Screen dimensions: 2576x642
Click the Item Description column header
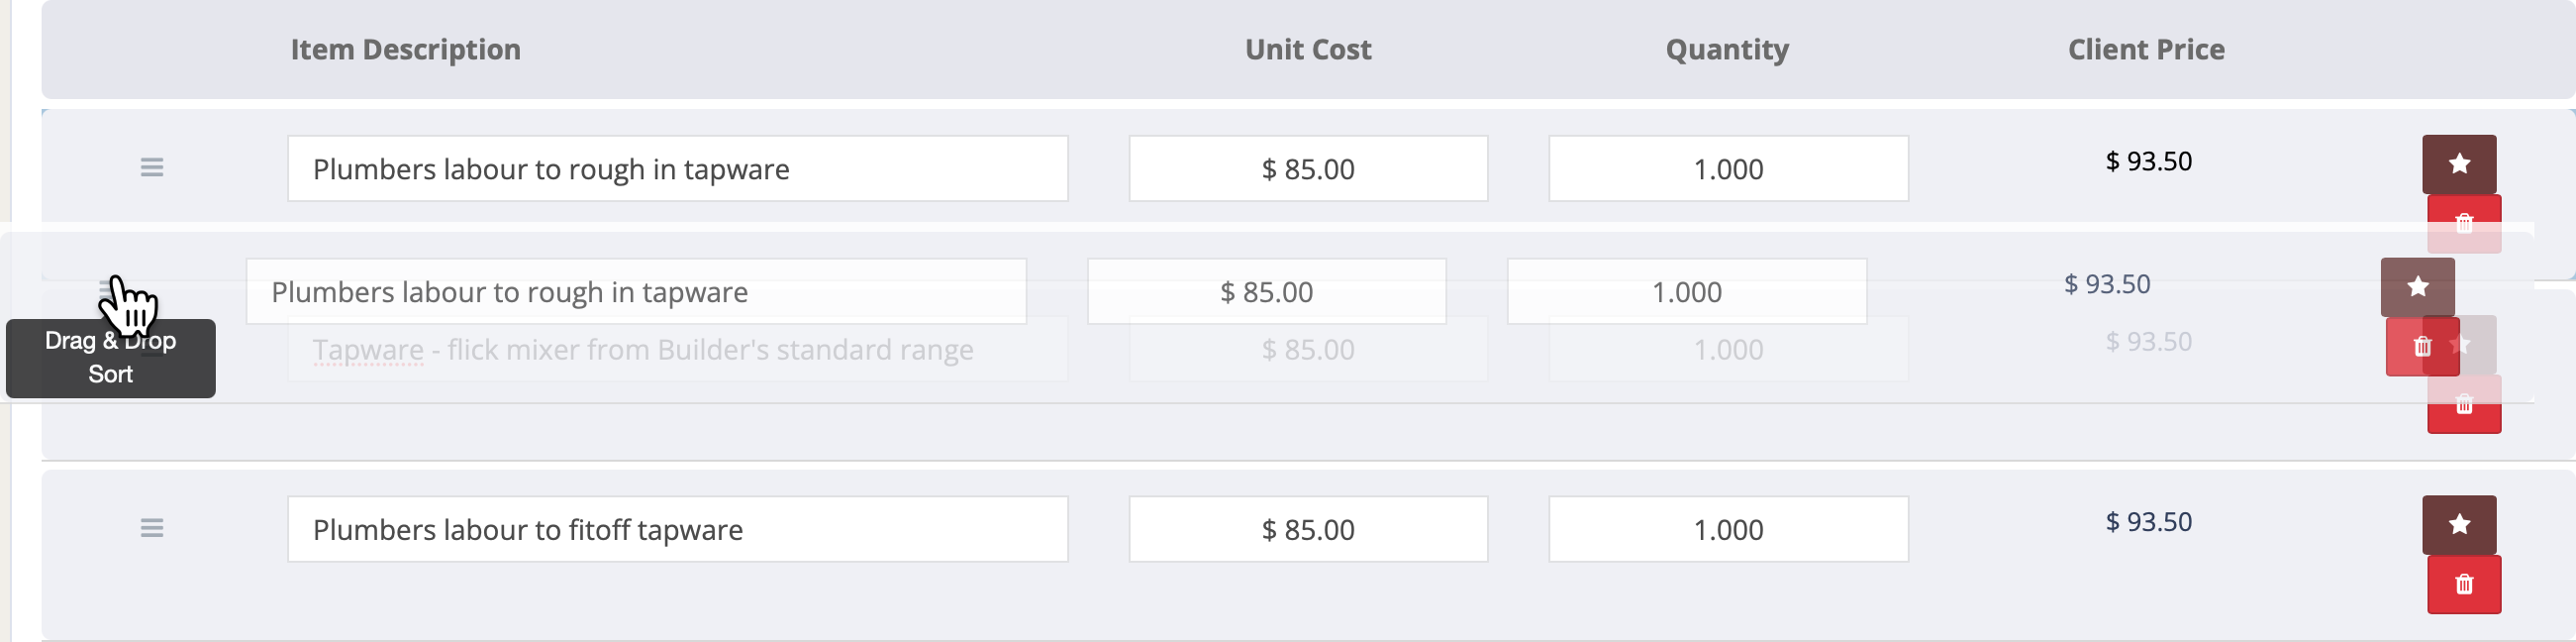tap(405, 49)
